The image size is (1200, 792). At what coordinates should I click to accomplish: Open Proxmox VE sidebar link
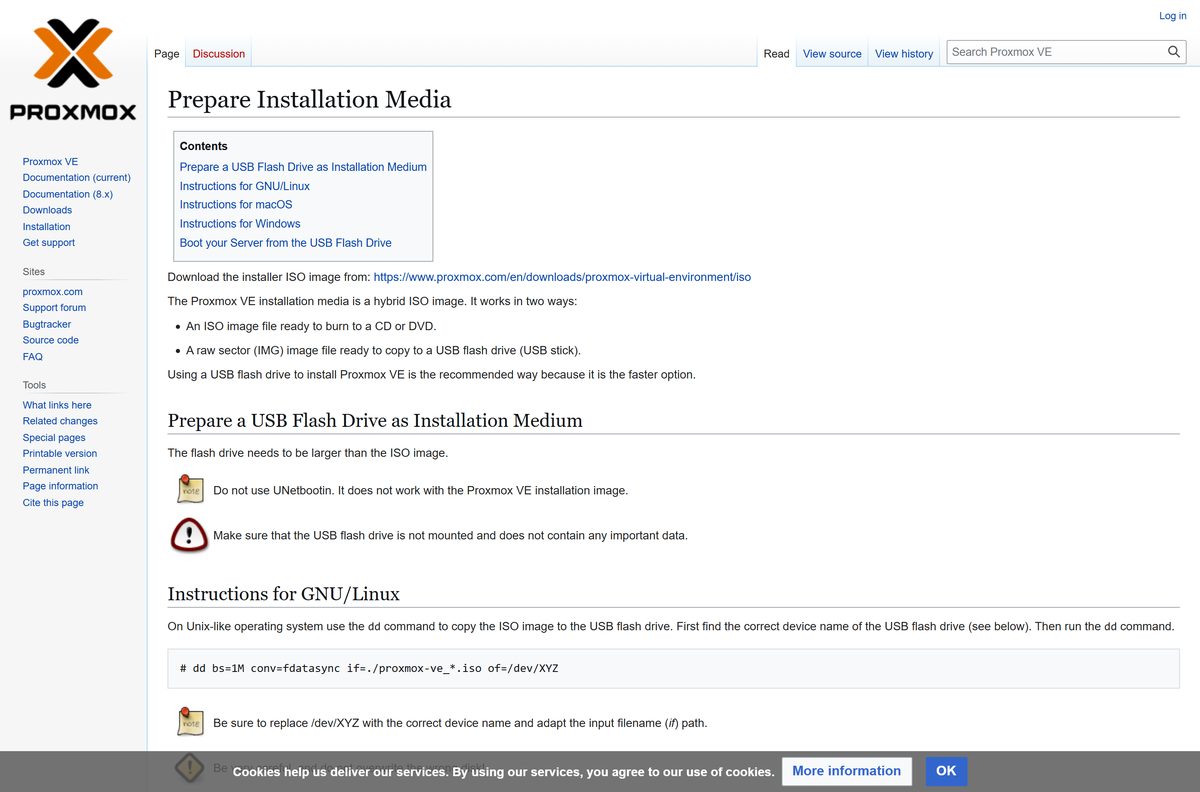point(50,161)
